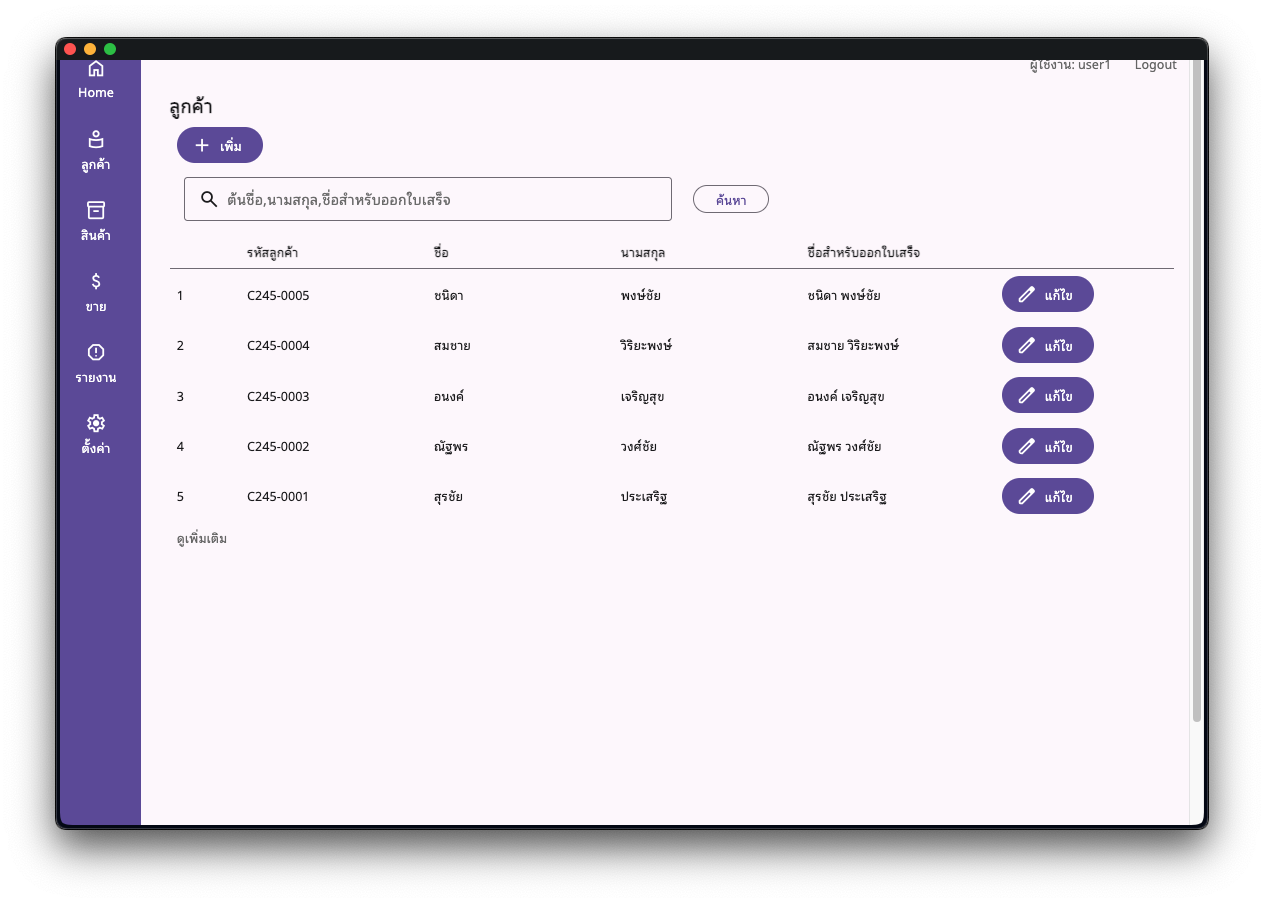This screenshot has width=1264, height=903.
Task: Edit customer C245-0004 สมชาย
Action: tap(1047, 345)
